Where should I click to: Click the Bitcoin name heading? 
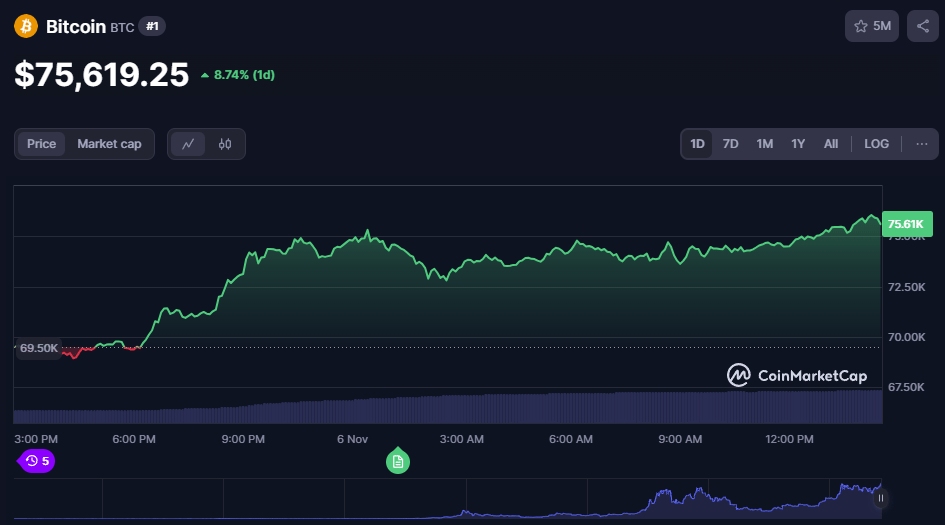click(76, 27)
